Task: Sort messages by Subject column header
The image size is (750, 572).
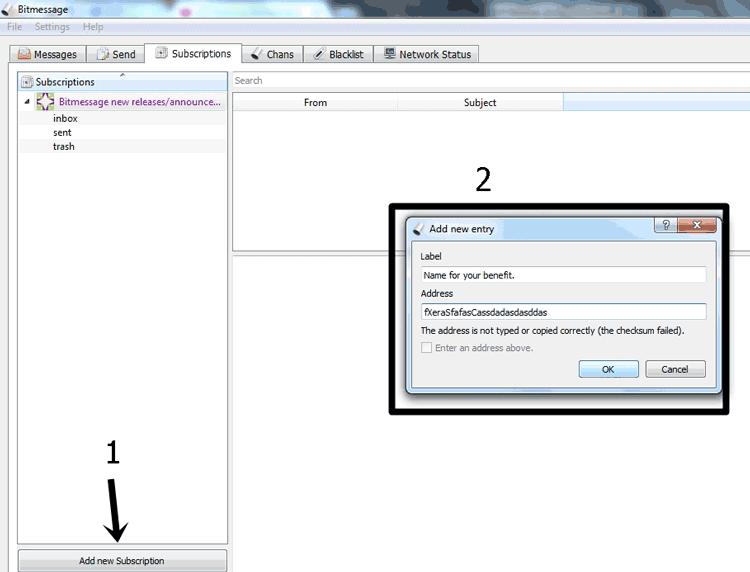Action: pos(480,102)
